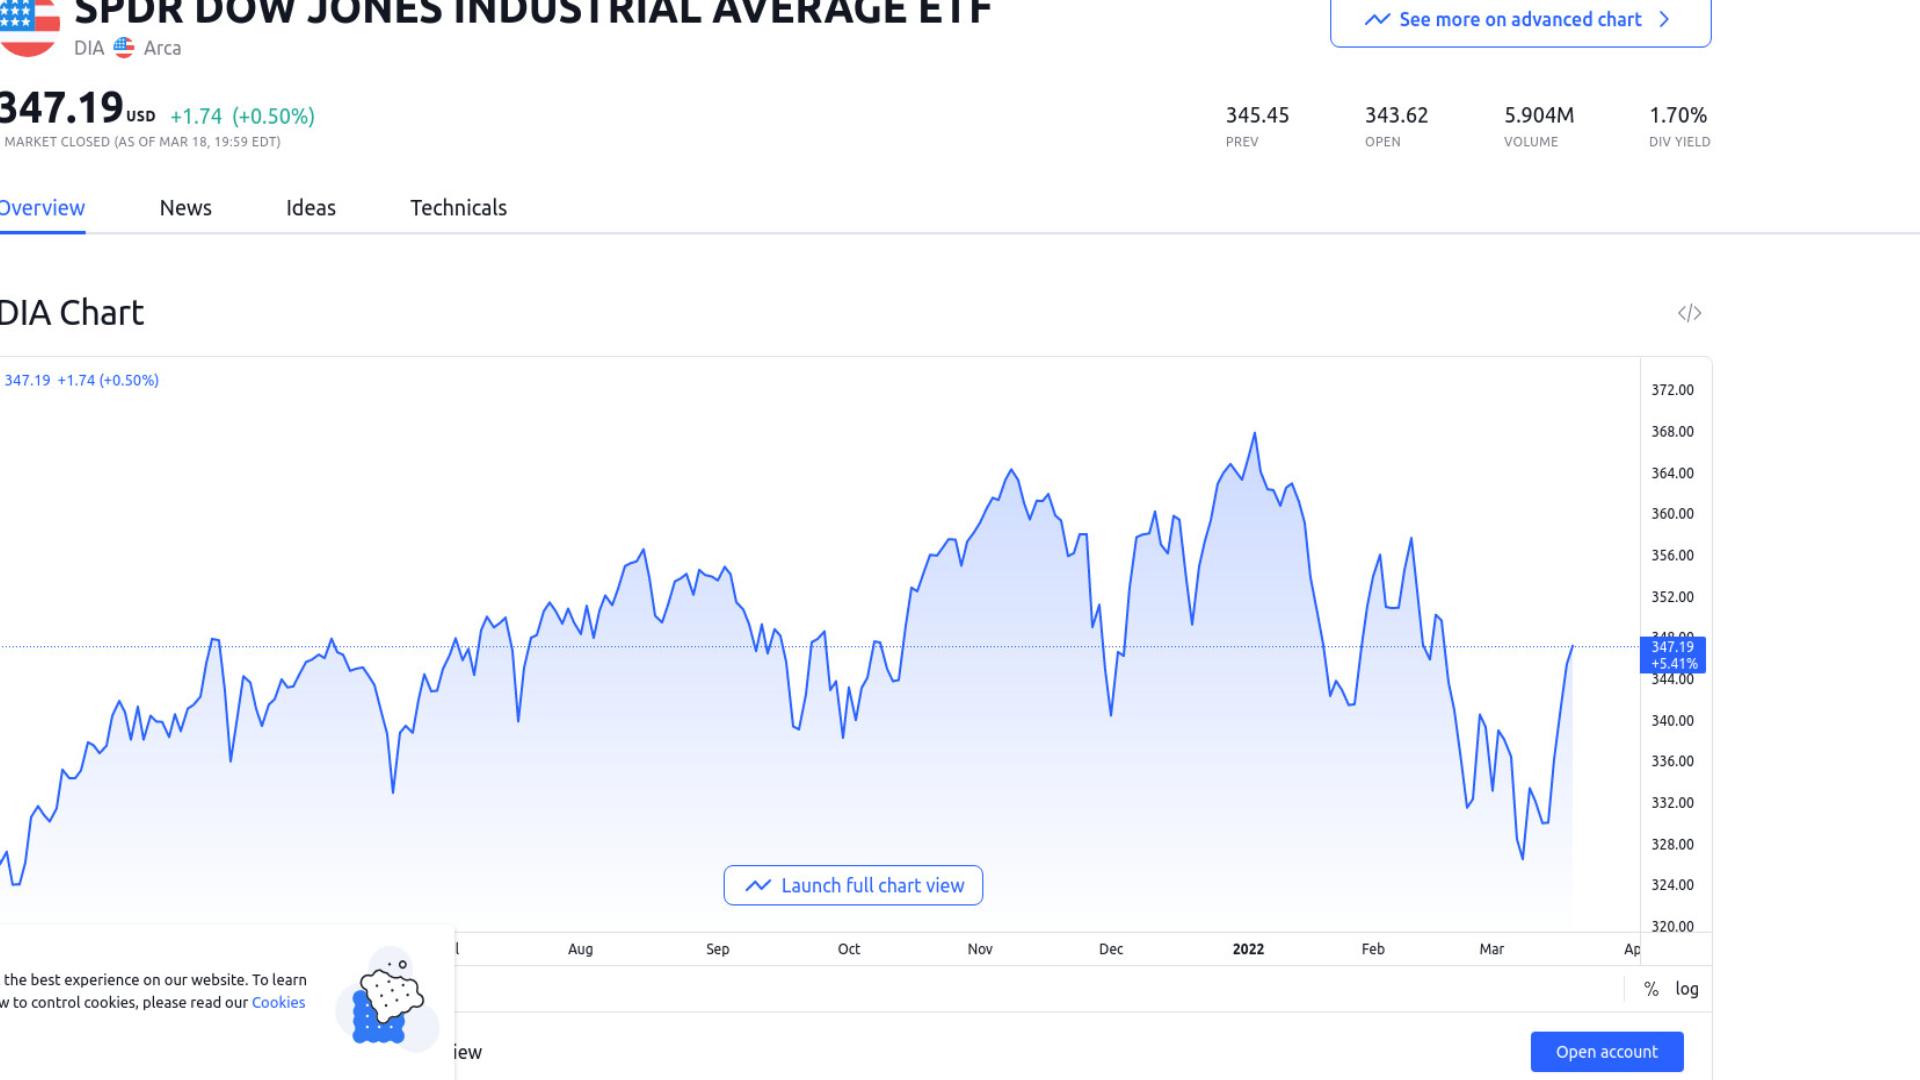The image size is (1920, 1080).
Task: Click the 356.00 price axis label
Action: coord(1672,555)
